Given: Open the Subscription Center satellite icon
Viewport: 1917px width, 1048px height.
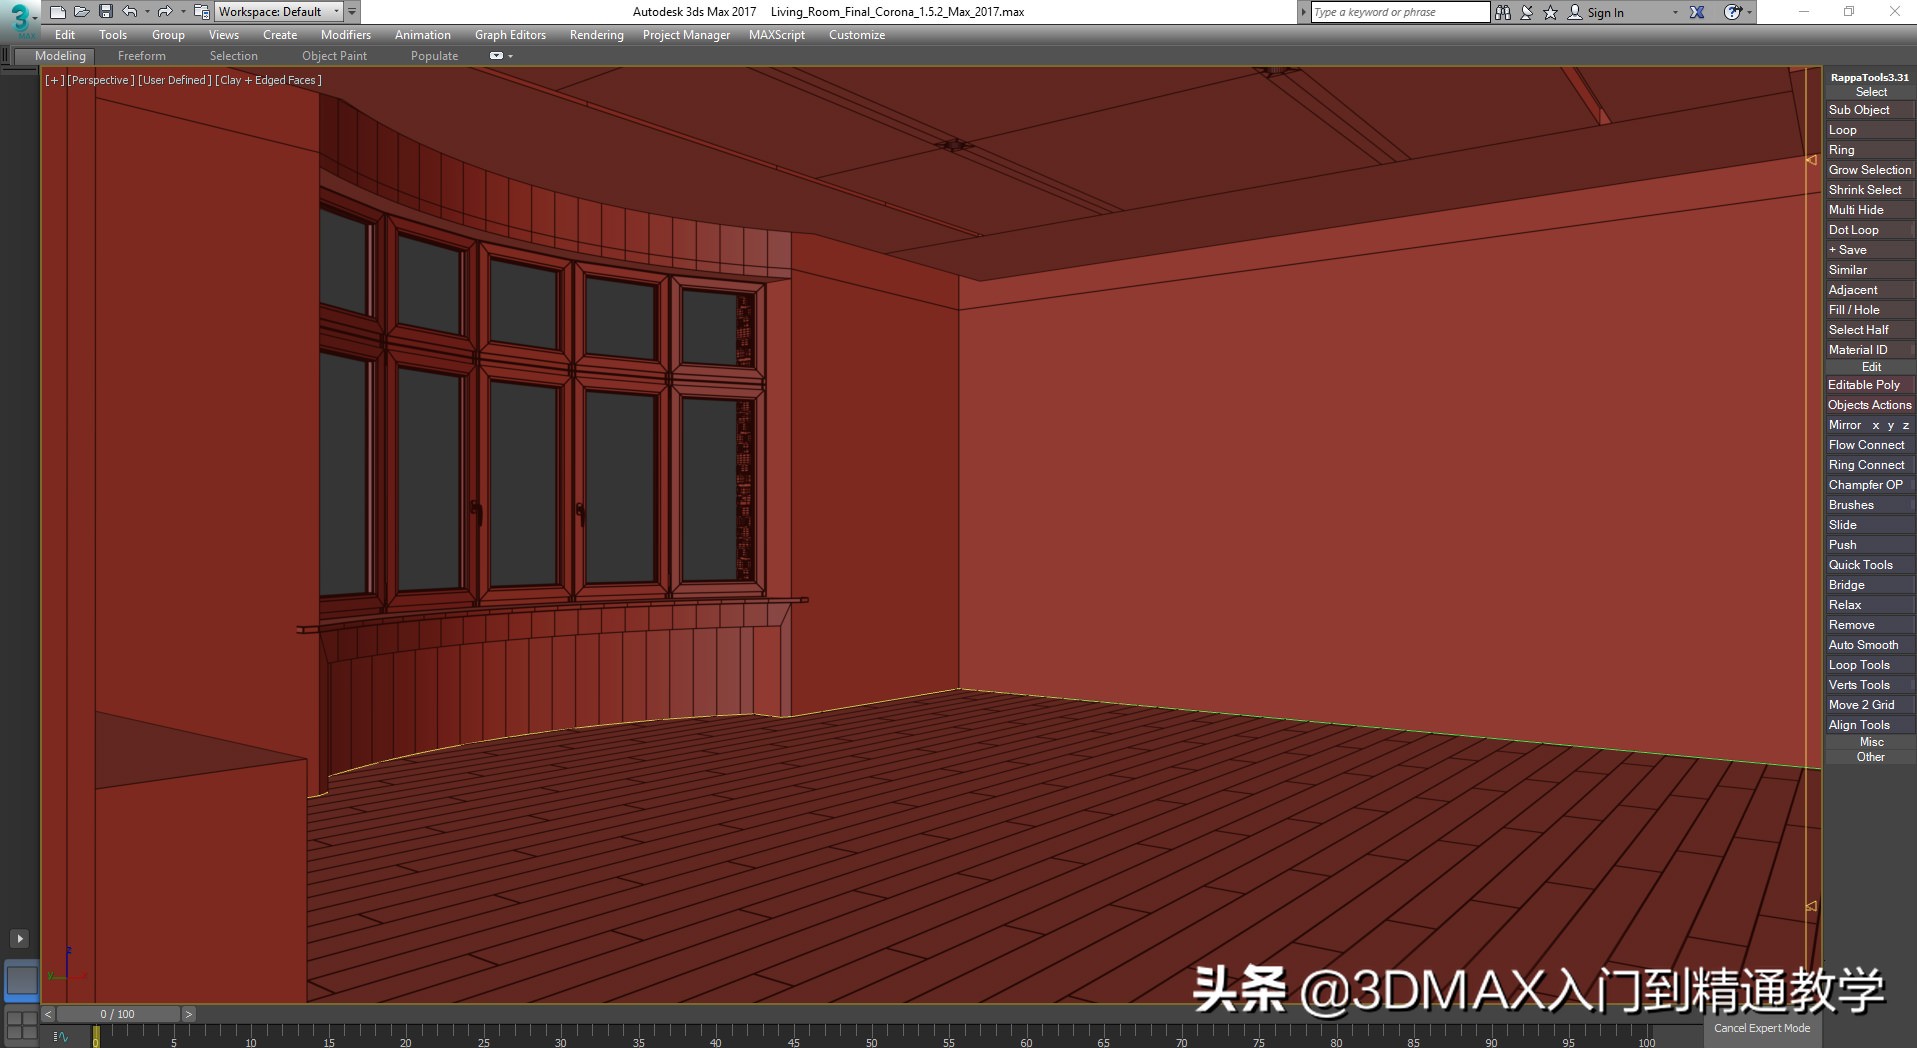Looking at the screenshot, I should click(x=1527, y=12).
